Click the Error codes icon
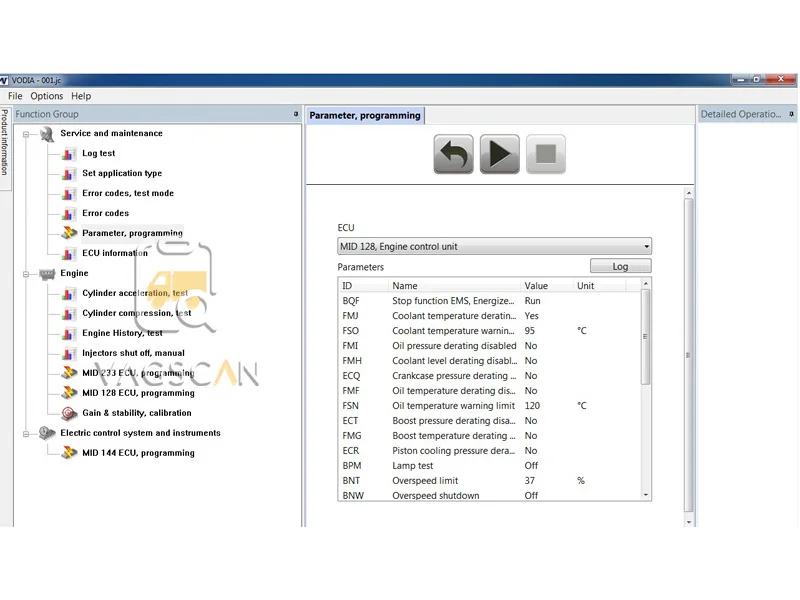This screenshot has width=800, height=600. (x=68, y=213)
